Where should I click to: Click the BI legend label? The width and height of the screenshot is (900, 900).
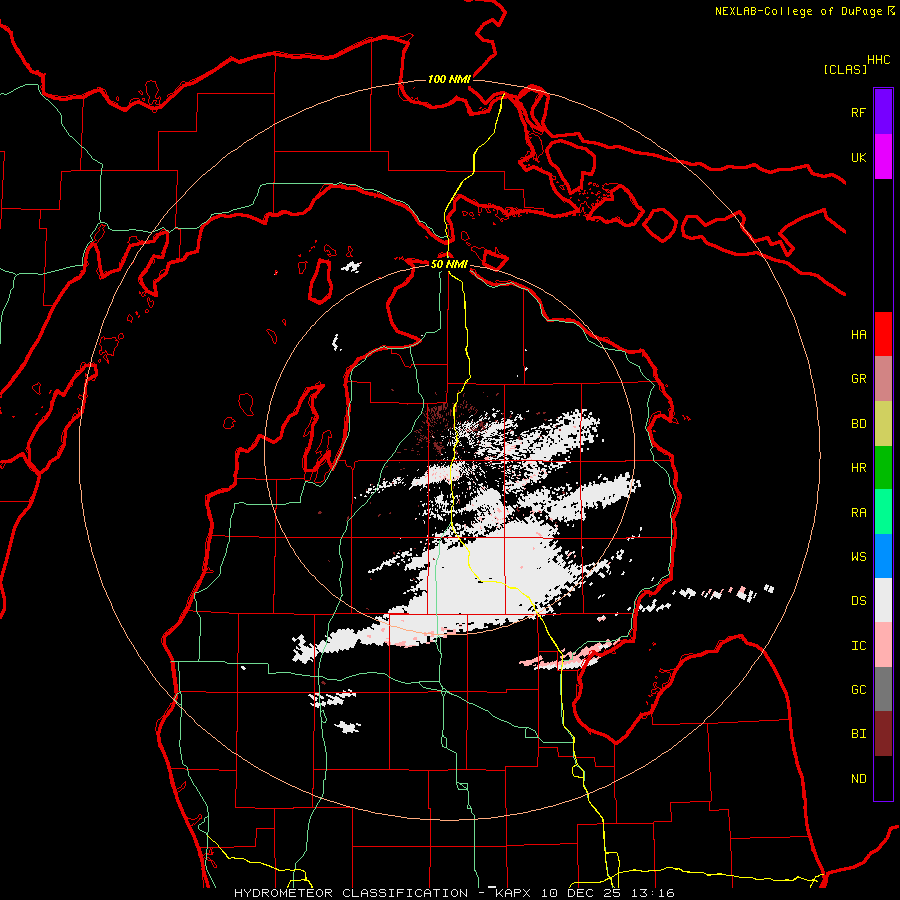(x=858, y=734)
